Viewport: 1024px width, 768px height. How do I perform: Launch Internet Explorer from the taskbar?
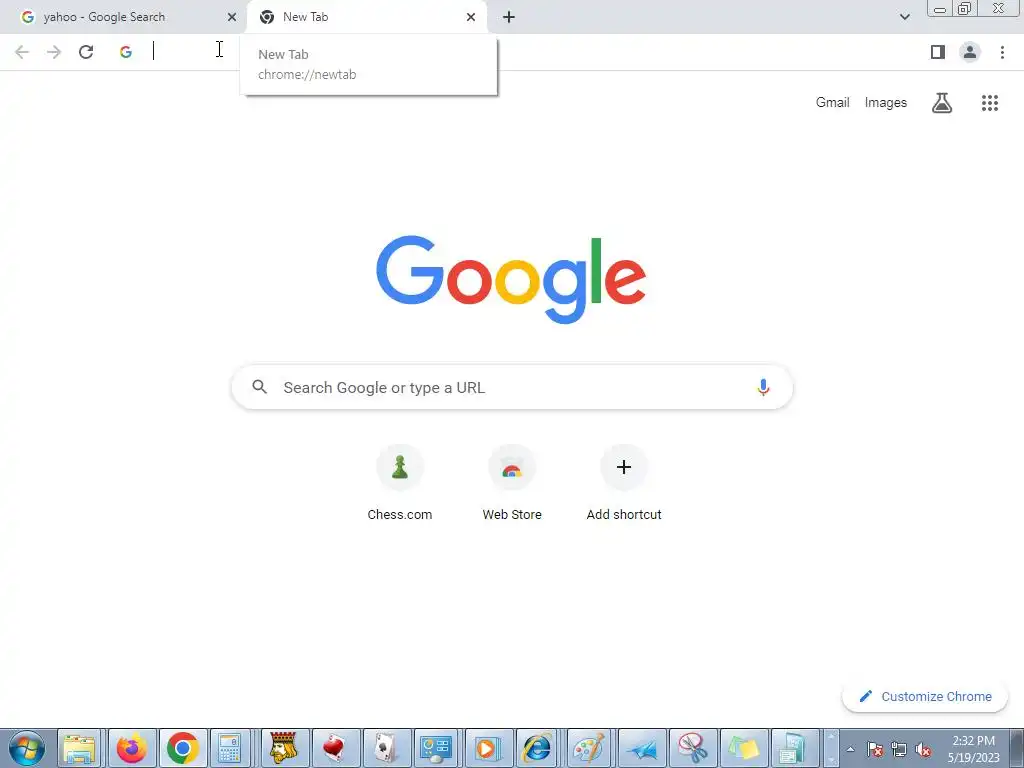coord(538,748)
